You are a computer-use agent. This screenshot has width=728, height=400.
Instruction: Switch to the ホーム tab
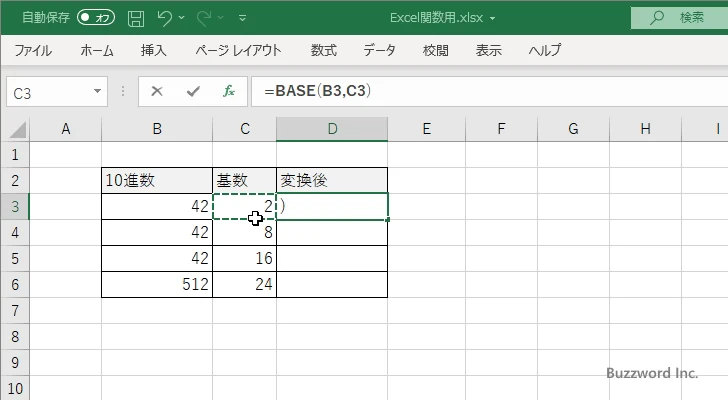pyautogui.click(x=97, y=50)
